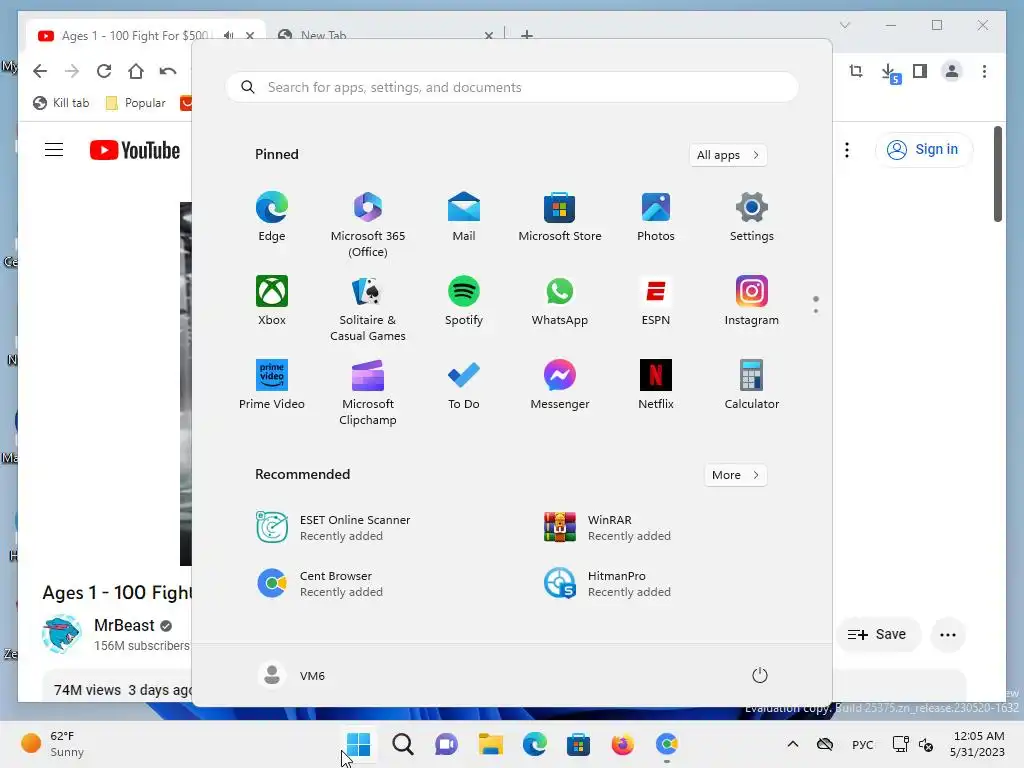Click Sign in on YouTube
This screenshot has width=1024, height=768.
(922, 150)
